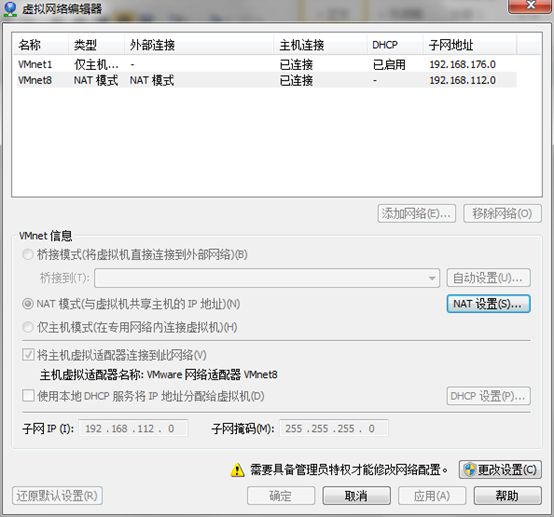This screenshot has width=554, height=517.
Task: Click 已启用 DHCP cell for VMnet1
Action: 389,65
